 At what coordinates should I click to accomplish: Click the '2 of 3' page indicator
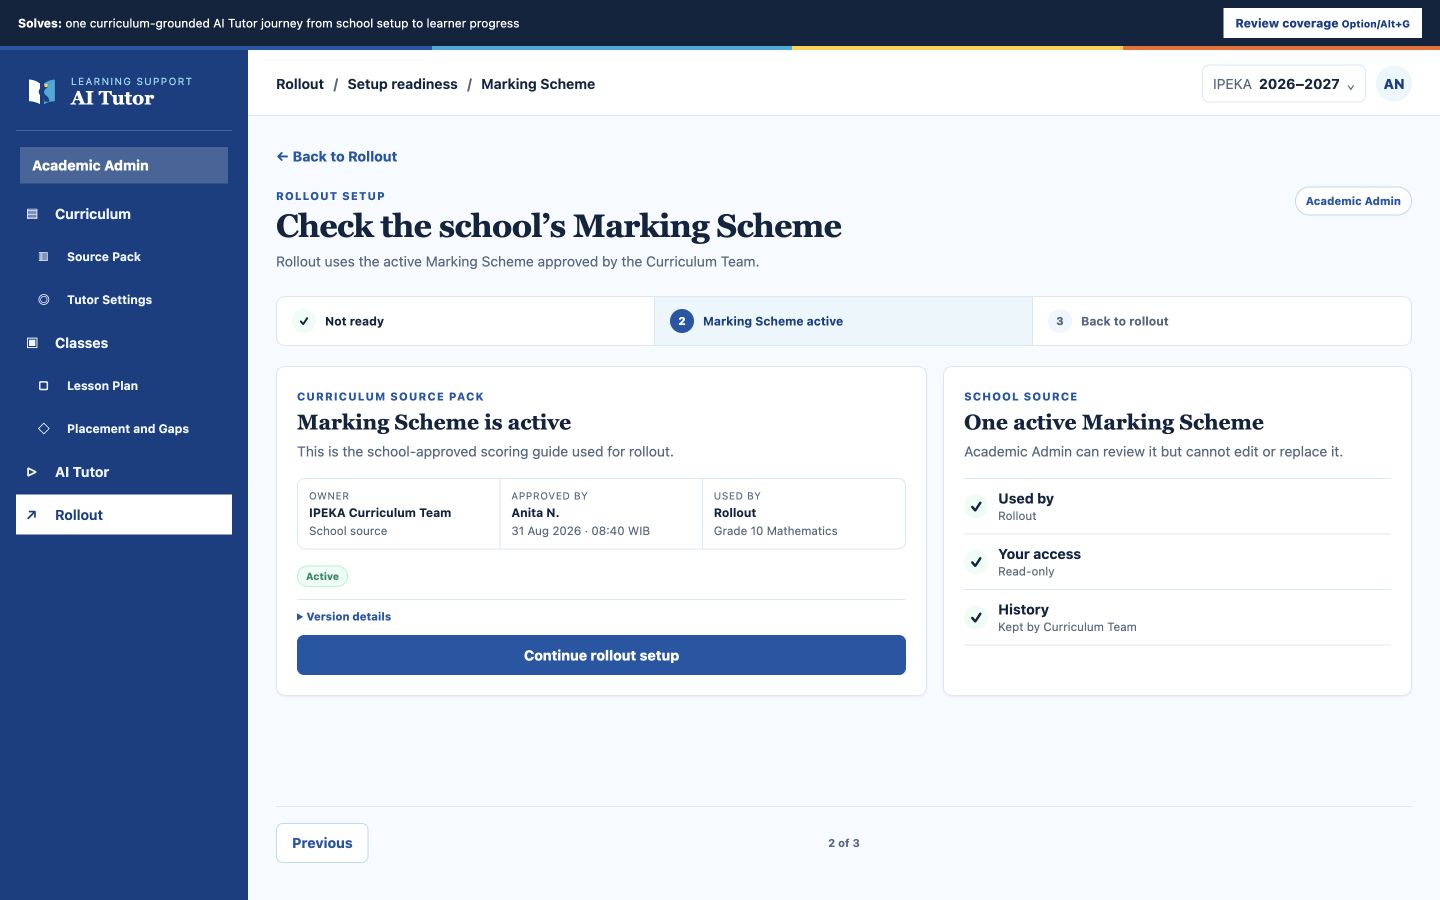(x=844, y=843)
